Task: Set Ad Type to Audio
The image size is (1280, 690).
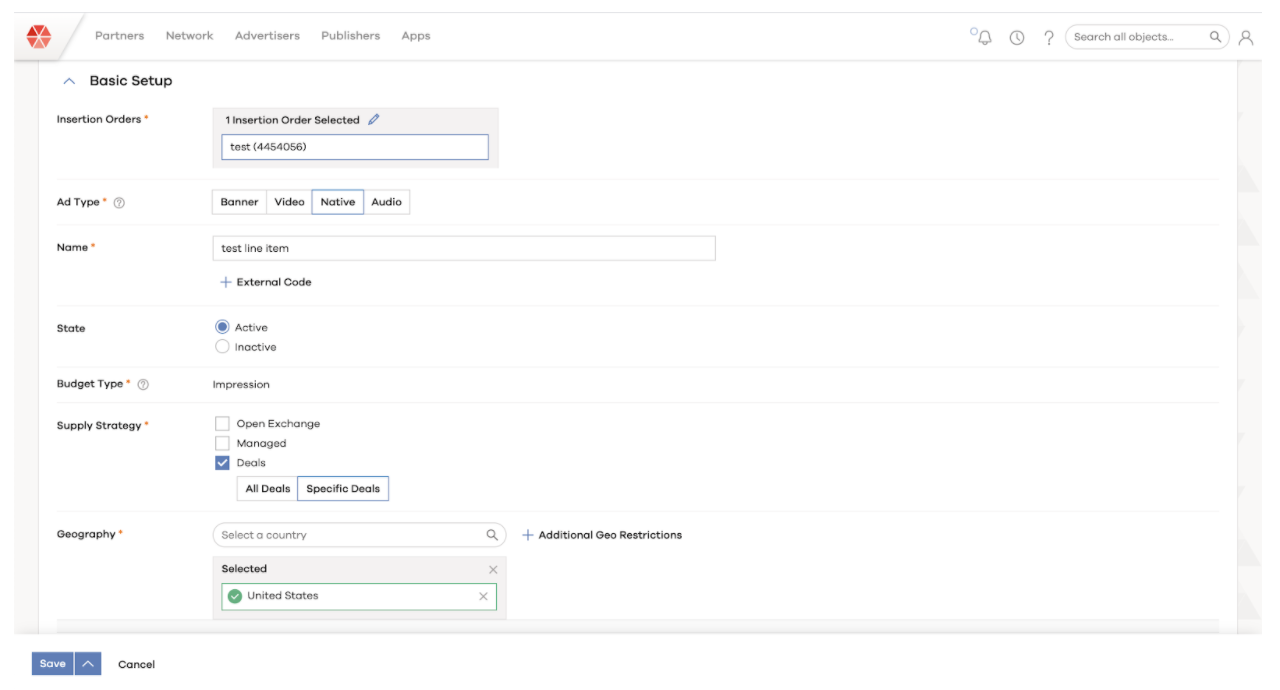Action: click(x=387, y=202)
